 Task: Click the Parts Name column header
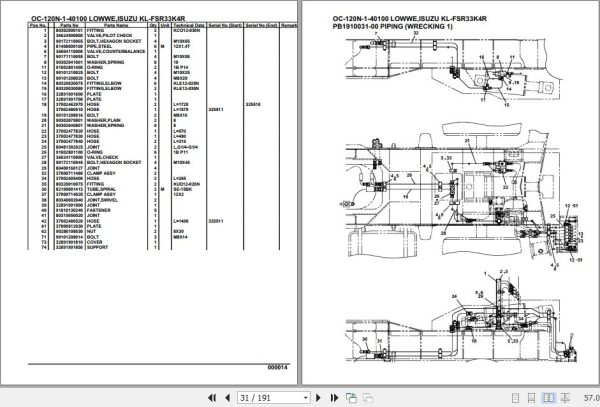[x=116, y=25]
